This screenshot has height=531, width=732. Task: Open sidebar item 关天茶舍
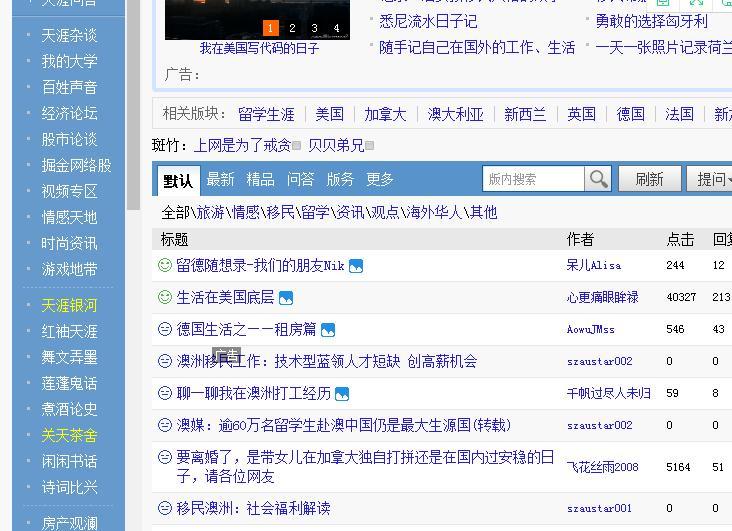coord(69,435)
